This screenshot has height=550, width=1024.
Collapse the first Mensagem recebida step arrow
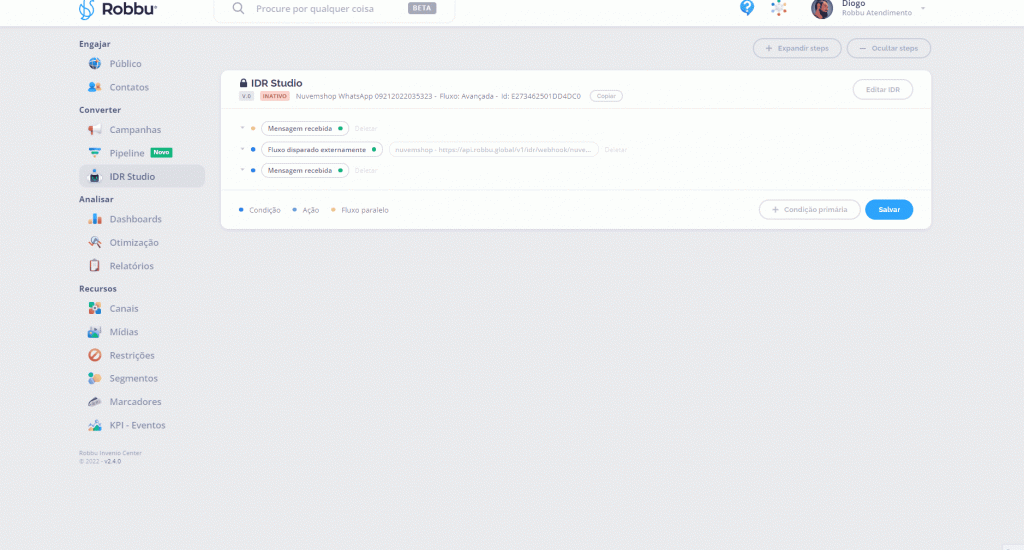tap(242, 128)
